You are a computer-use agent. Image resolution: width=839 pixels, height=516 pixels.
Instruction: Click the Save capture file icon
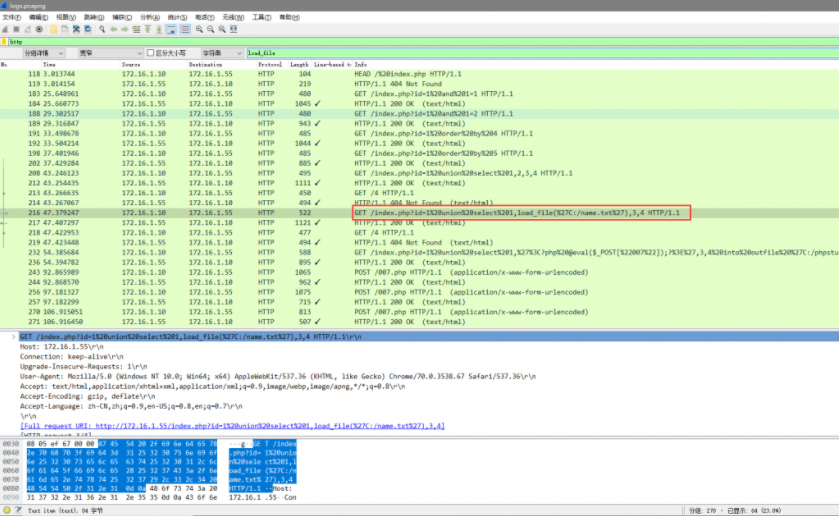click(65, 29)
